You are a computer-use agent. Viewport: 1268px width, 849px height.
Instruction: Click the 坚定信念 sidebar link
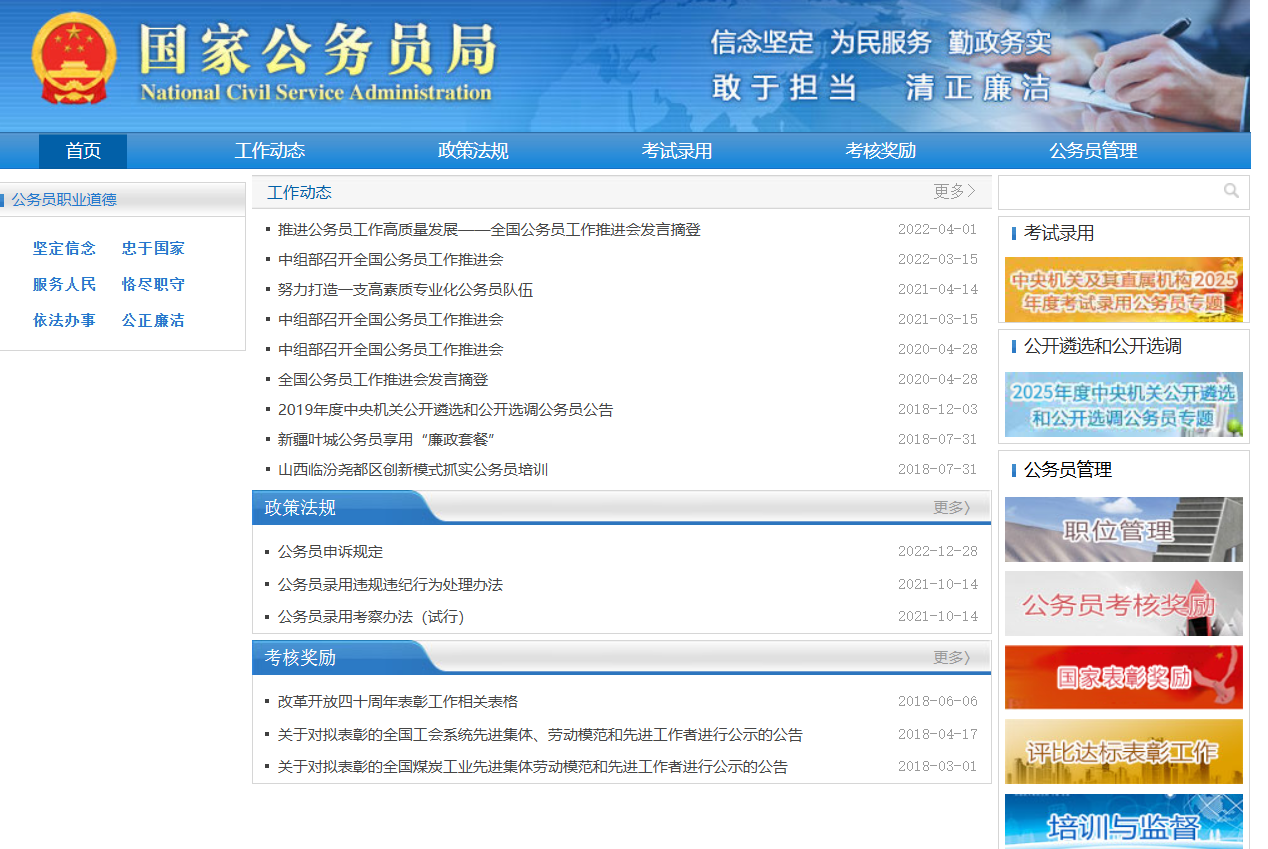point(64,248)
